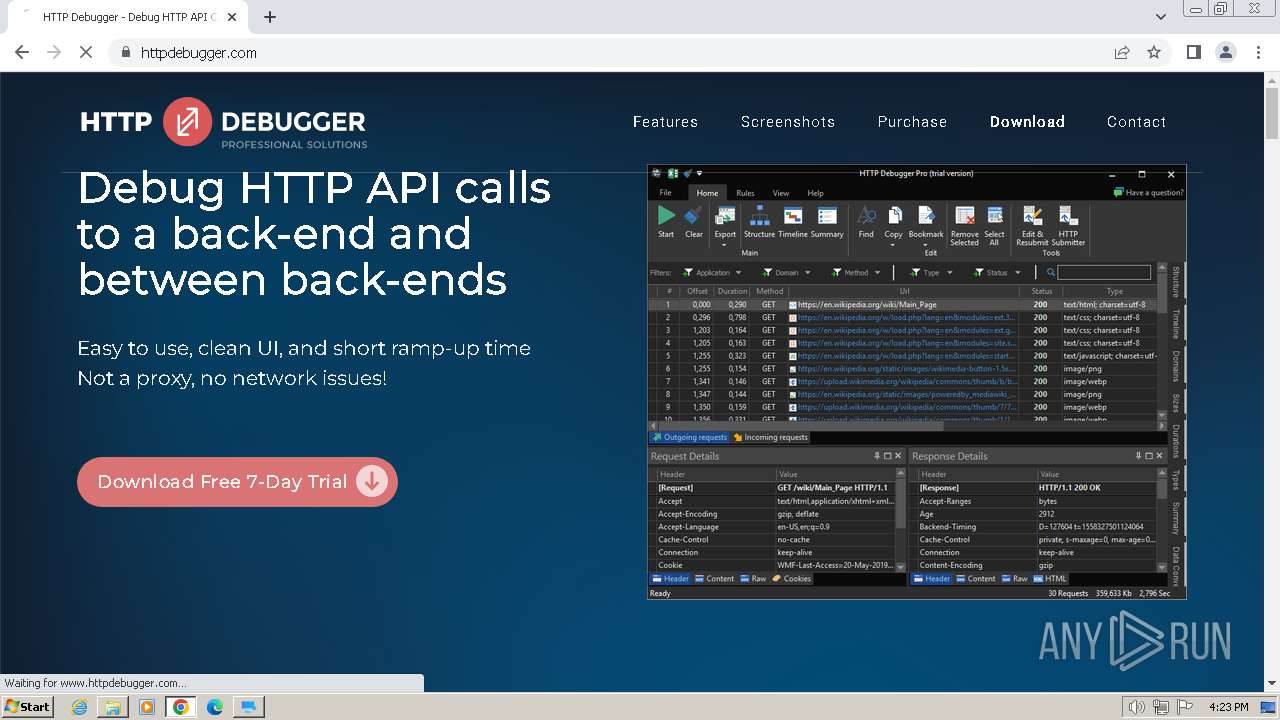1280x720 pixels.
Task: Close the HTTP Debugger tab
Action: point(232,17)
